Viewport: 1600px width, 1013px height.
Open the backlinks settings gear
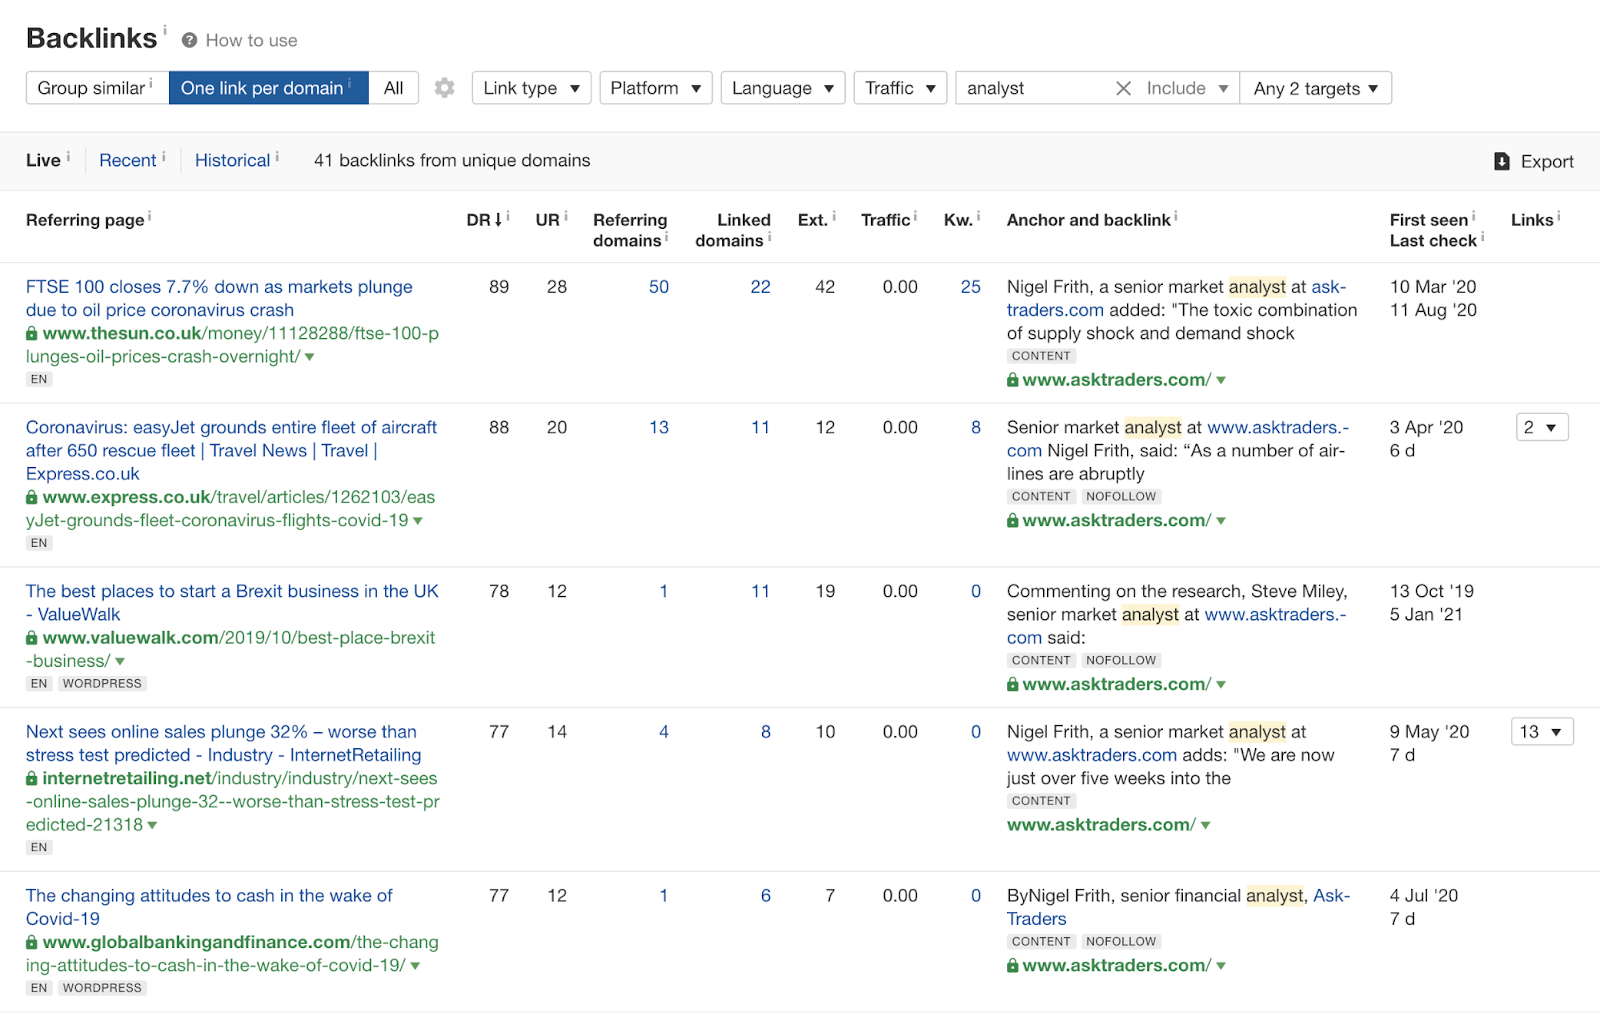click(x=444, y=88)
